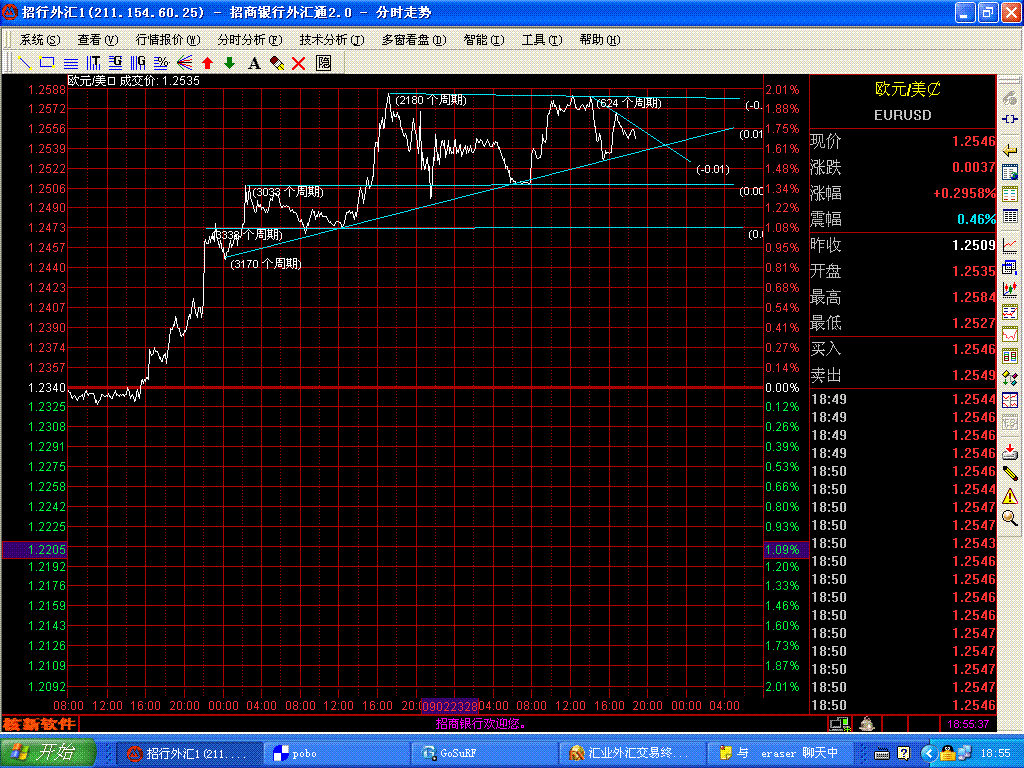Click the 欧元/美元 成交价 chart title
1024x768 pixels.
(134, 81)
